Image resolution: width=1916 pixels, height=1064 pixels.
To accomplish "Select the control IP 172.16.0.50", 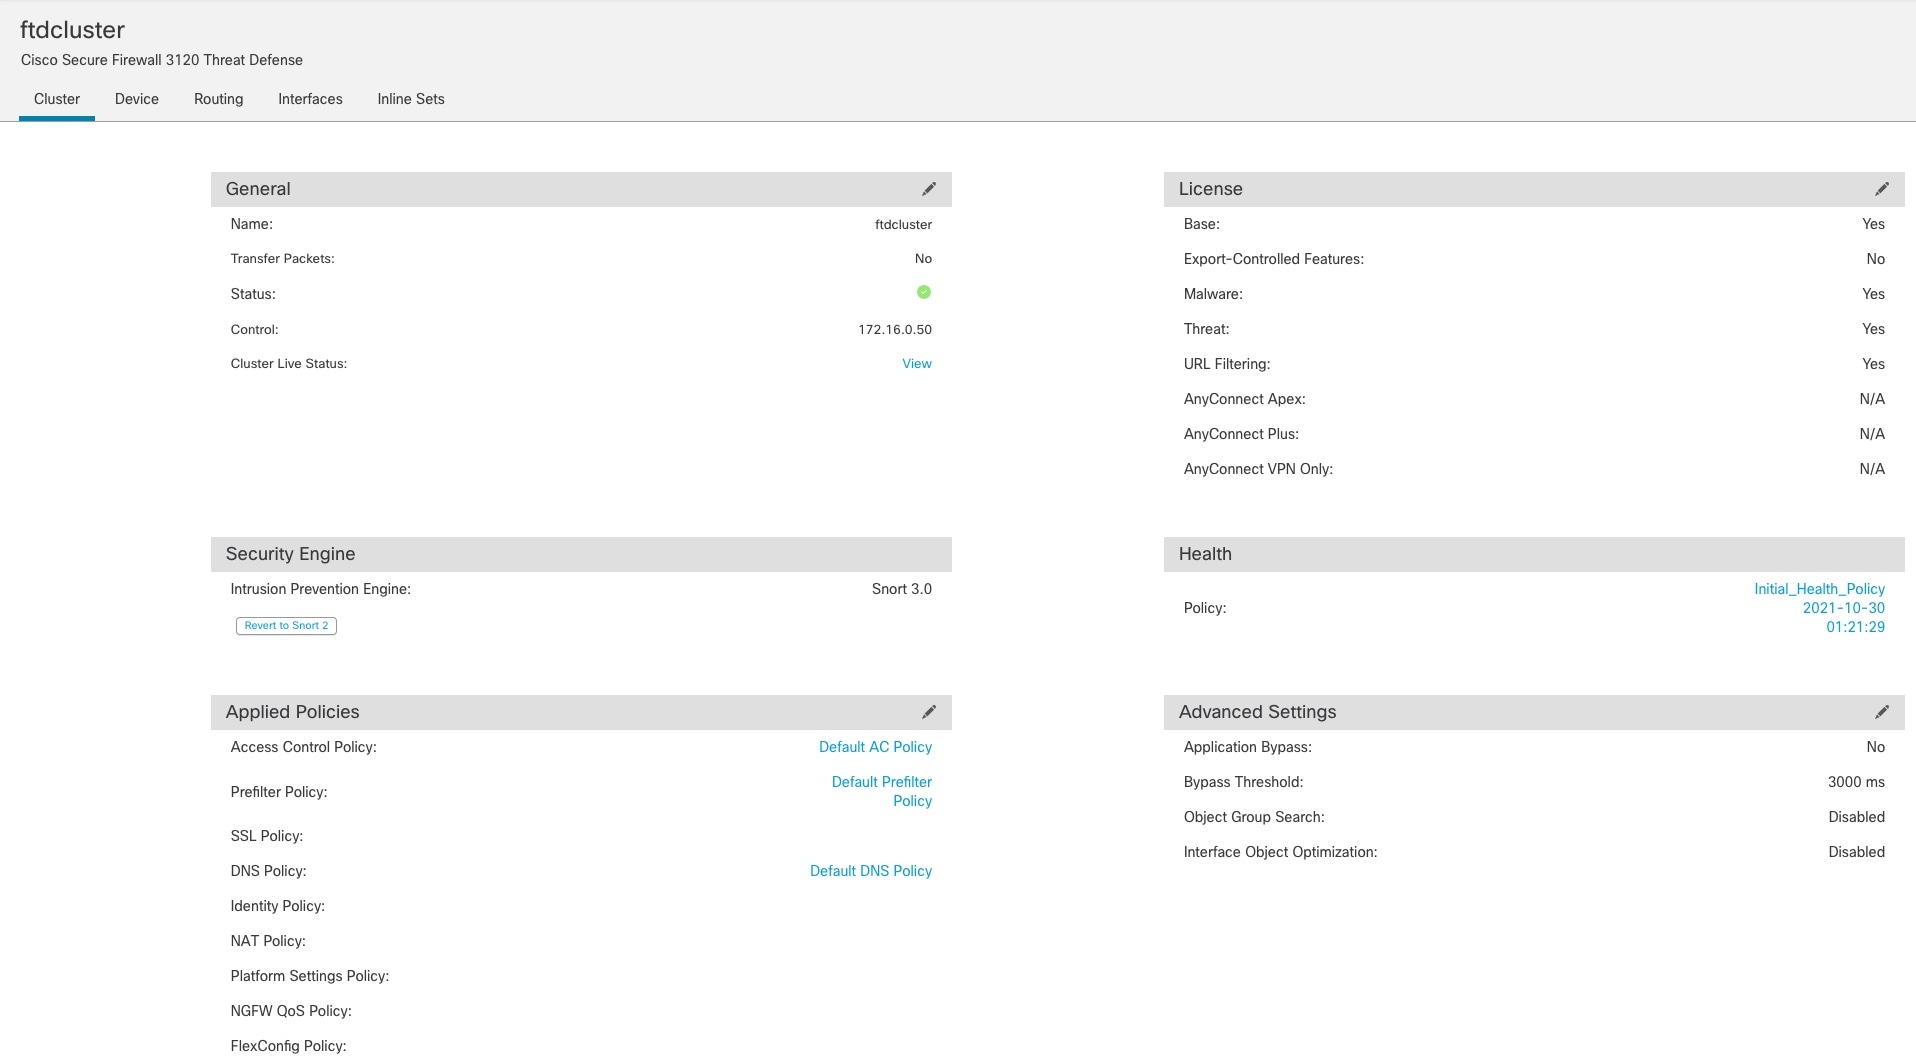I will [x=895, y=329].
